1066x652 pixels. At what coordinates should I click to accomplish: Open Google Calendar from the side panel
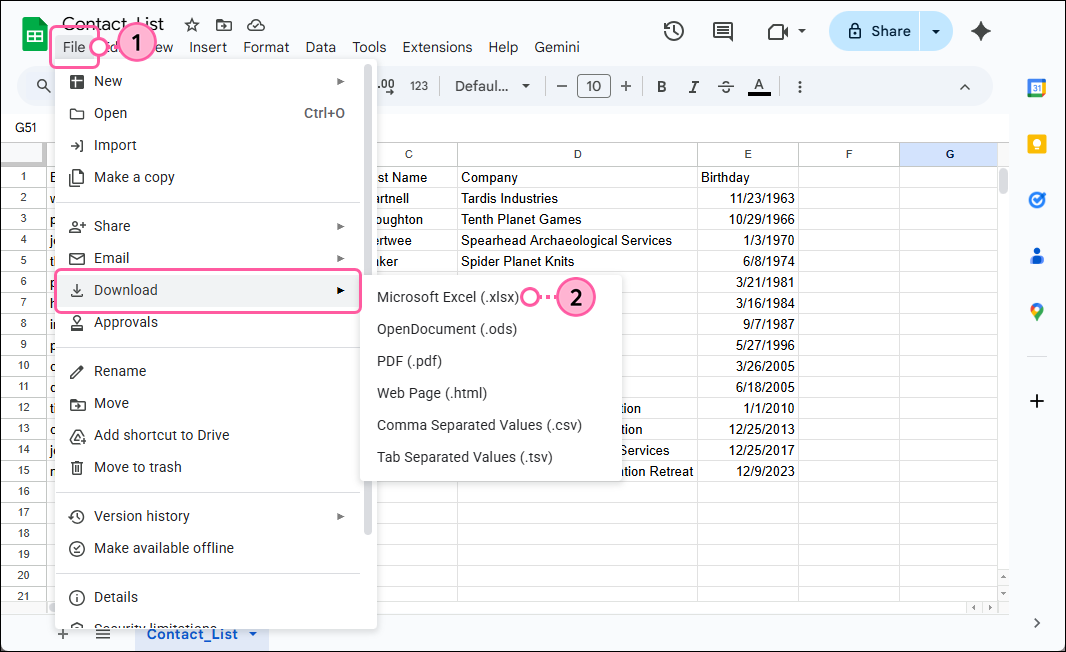tap(1037, 88)
